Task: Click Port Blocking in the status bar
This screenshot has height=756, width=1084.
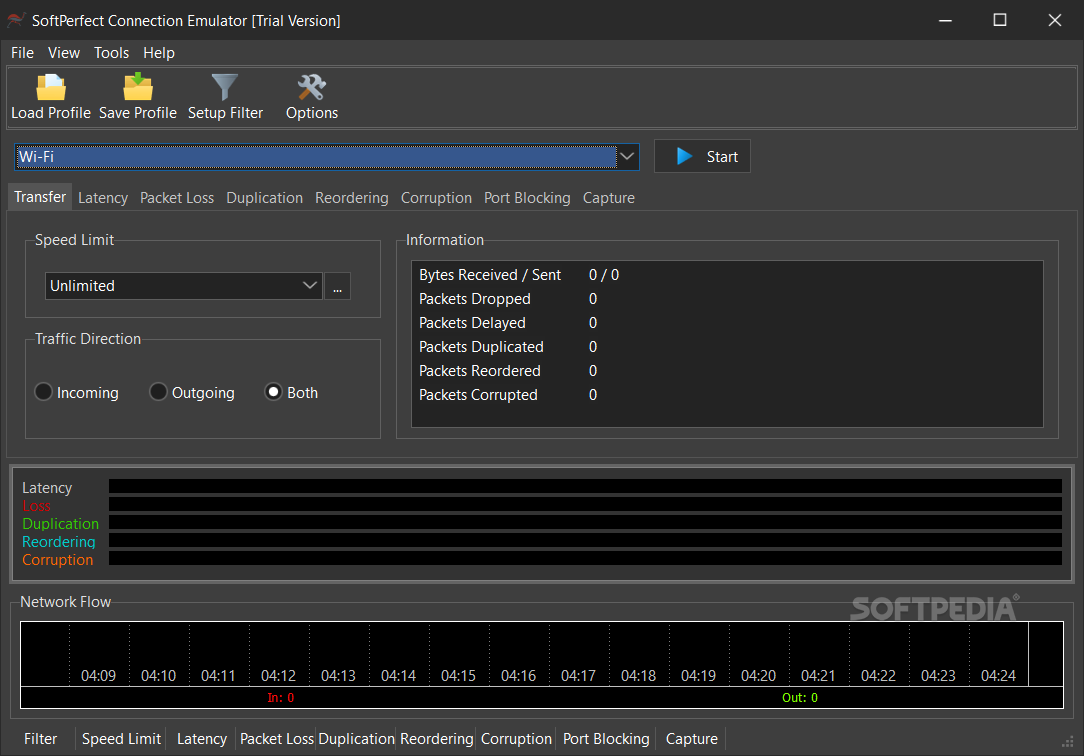Action: [606, 739]
